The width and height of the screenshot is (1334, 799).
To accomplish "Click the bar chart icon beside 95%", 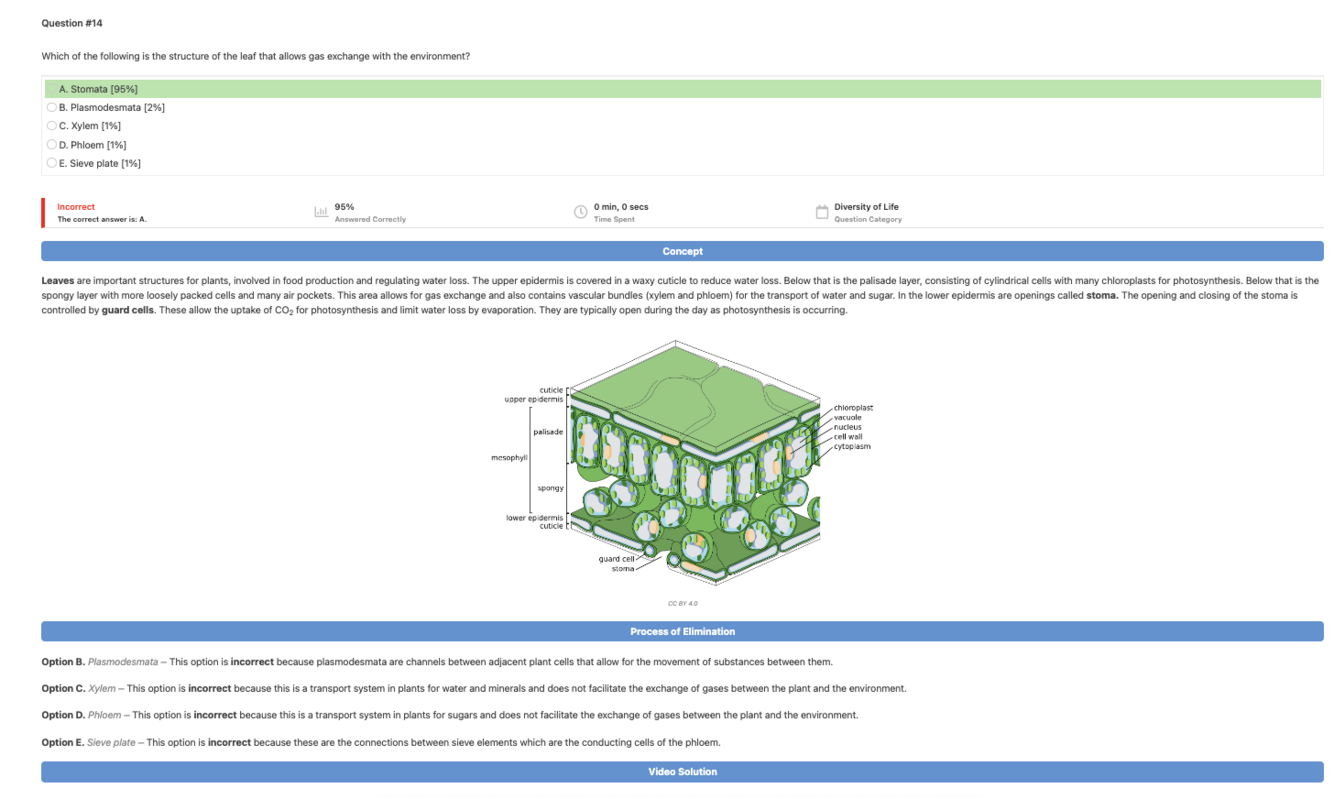I will click(x=321, y=212).
